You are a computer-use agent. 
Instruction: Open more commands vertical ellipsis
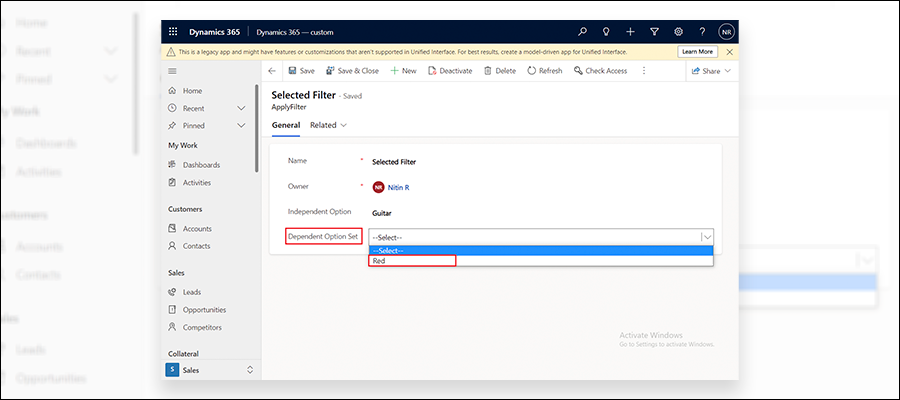[643, 71]
